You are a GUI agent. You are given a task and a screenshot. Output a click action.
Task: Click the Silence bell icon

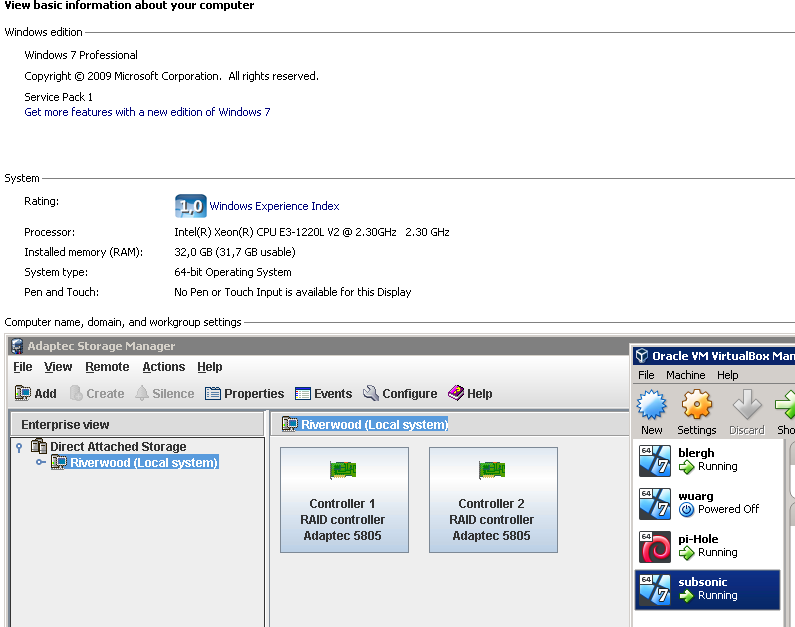(x=142, y=393)
